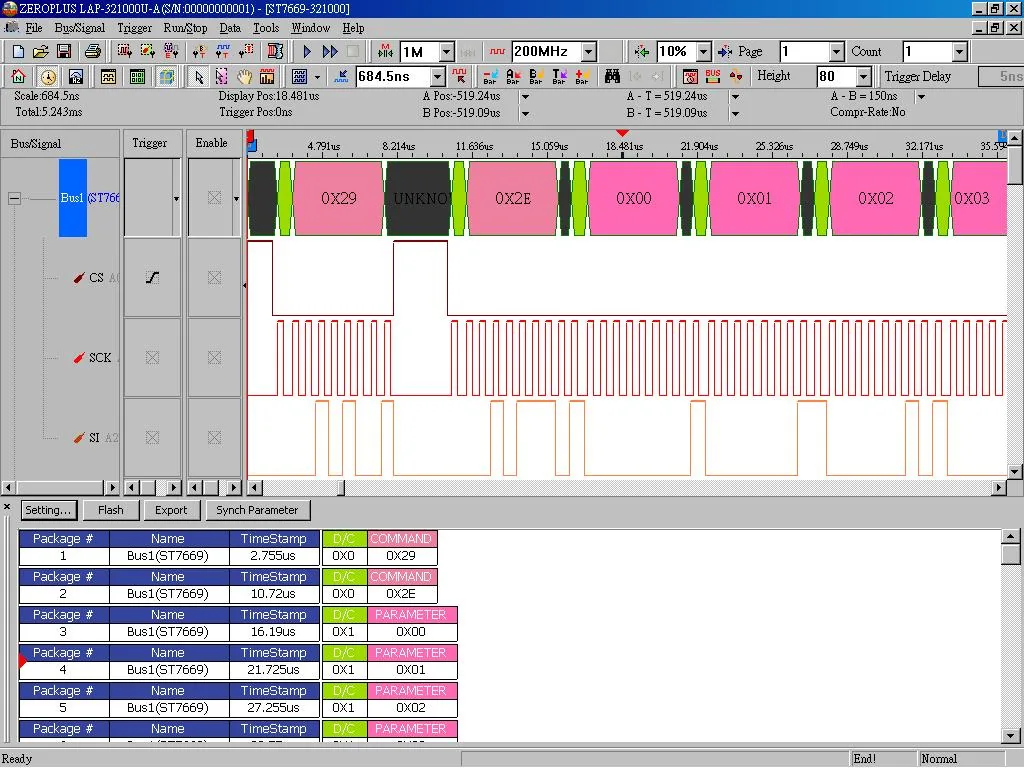Image resolution: width=1024 pixels, height=768 pixels.
Task: Click the New file icon
Action: coord(18,52)
